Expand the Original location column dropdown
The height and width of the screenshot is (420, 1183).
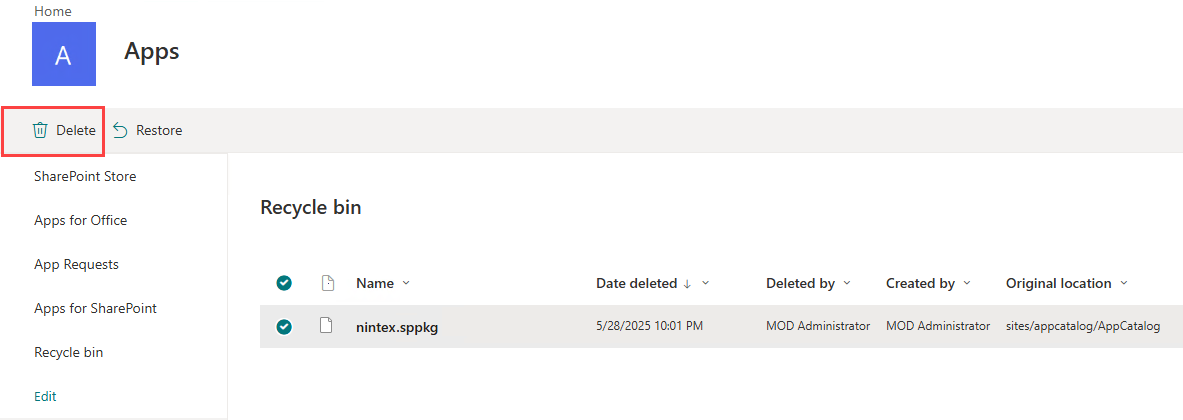point(1124,283)
